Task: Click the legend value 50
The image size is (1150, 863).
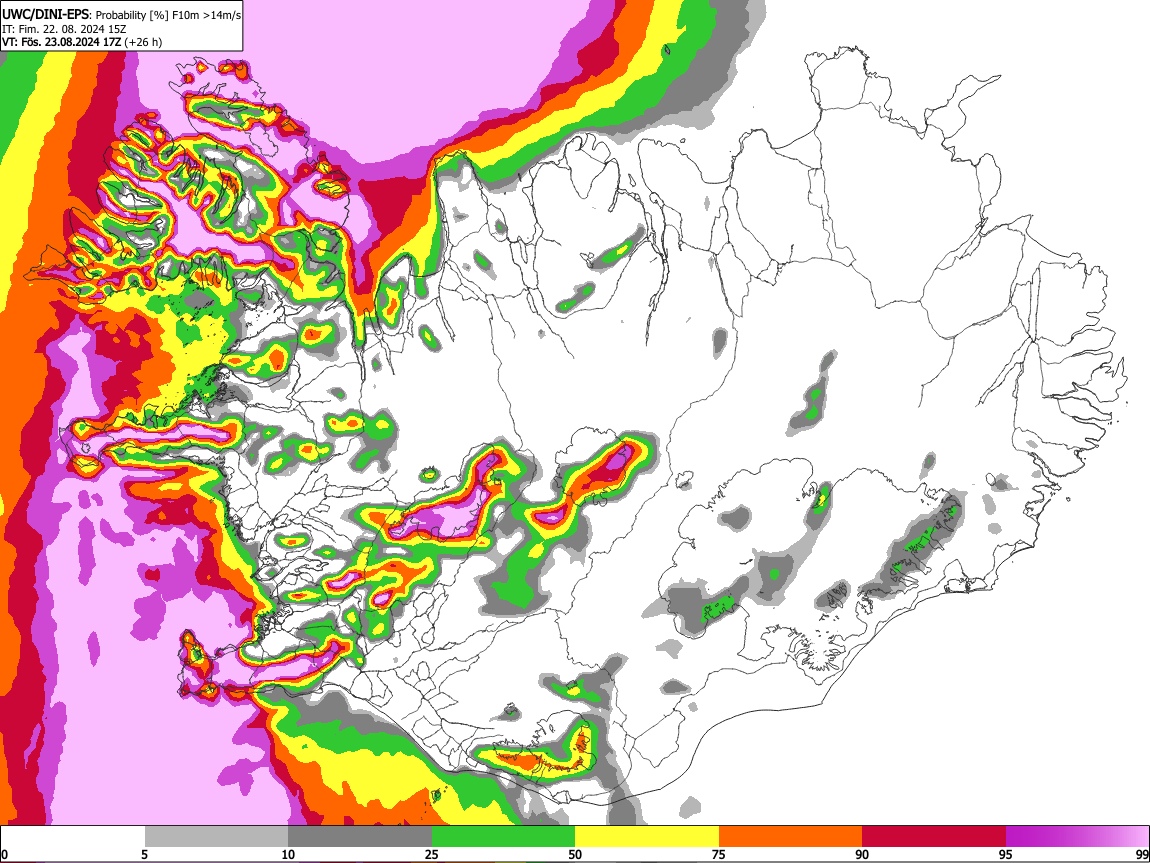Action: (x=575, y=854)
